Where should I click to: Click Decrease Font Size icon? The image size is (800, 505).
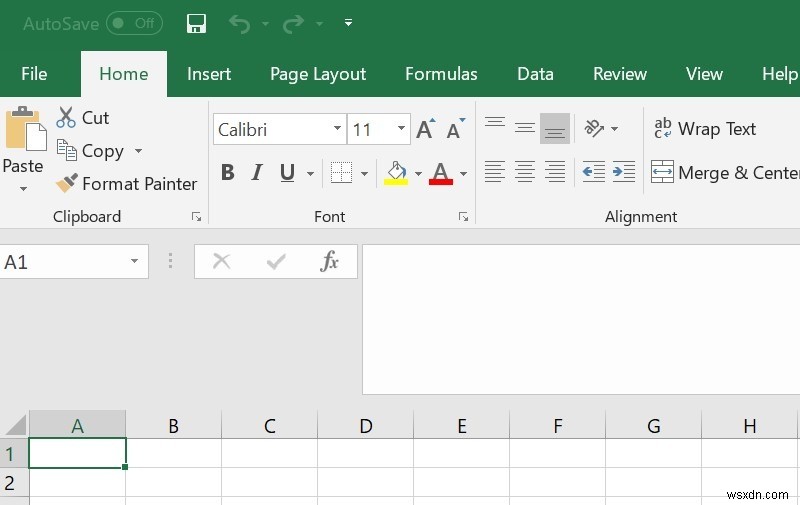point(456,129)
